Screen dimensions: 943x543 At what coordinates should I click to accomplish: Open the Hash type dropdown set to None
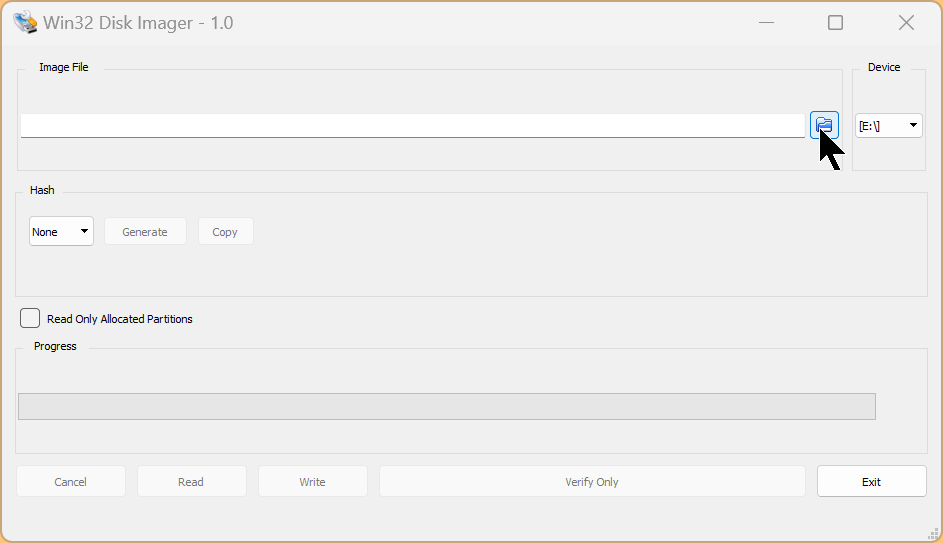(61, 232)
